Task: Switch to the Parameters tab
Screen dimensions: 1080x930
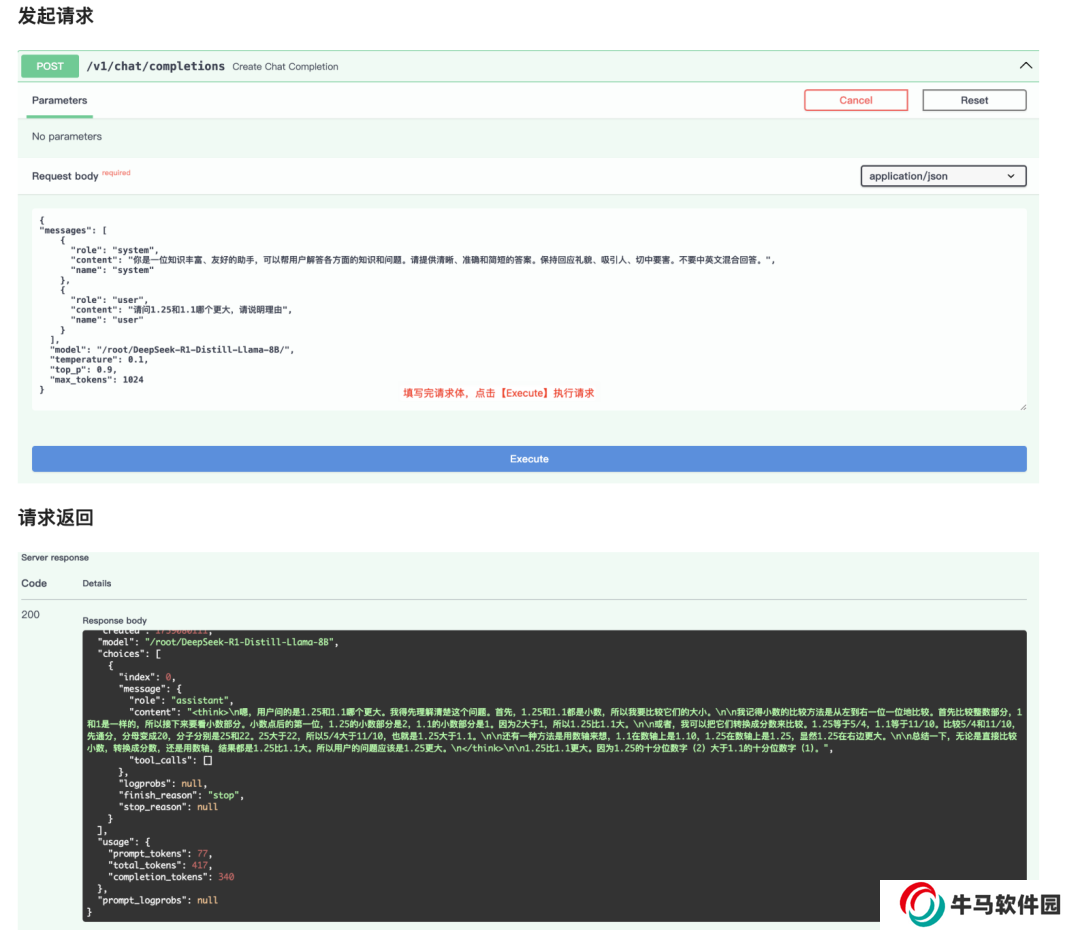Action: pos(59,100)
